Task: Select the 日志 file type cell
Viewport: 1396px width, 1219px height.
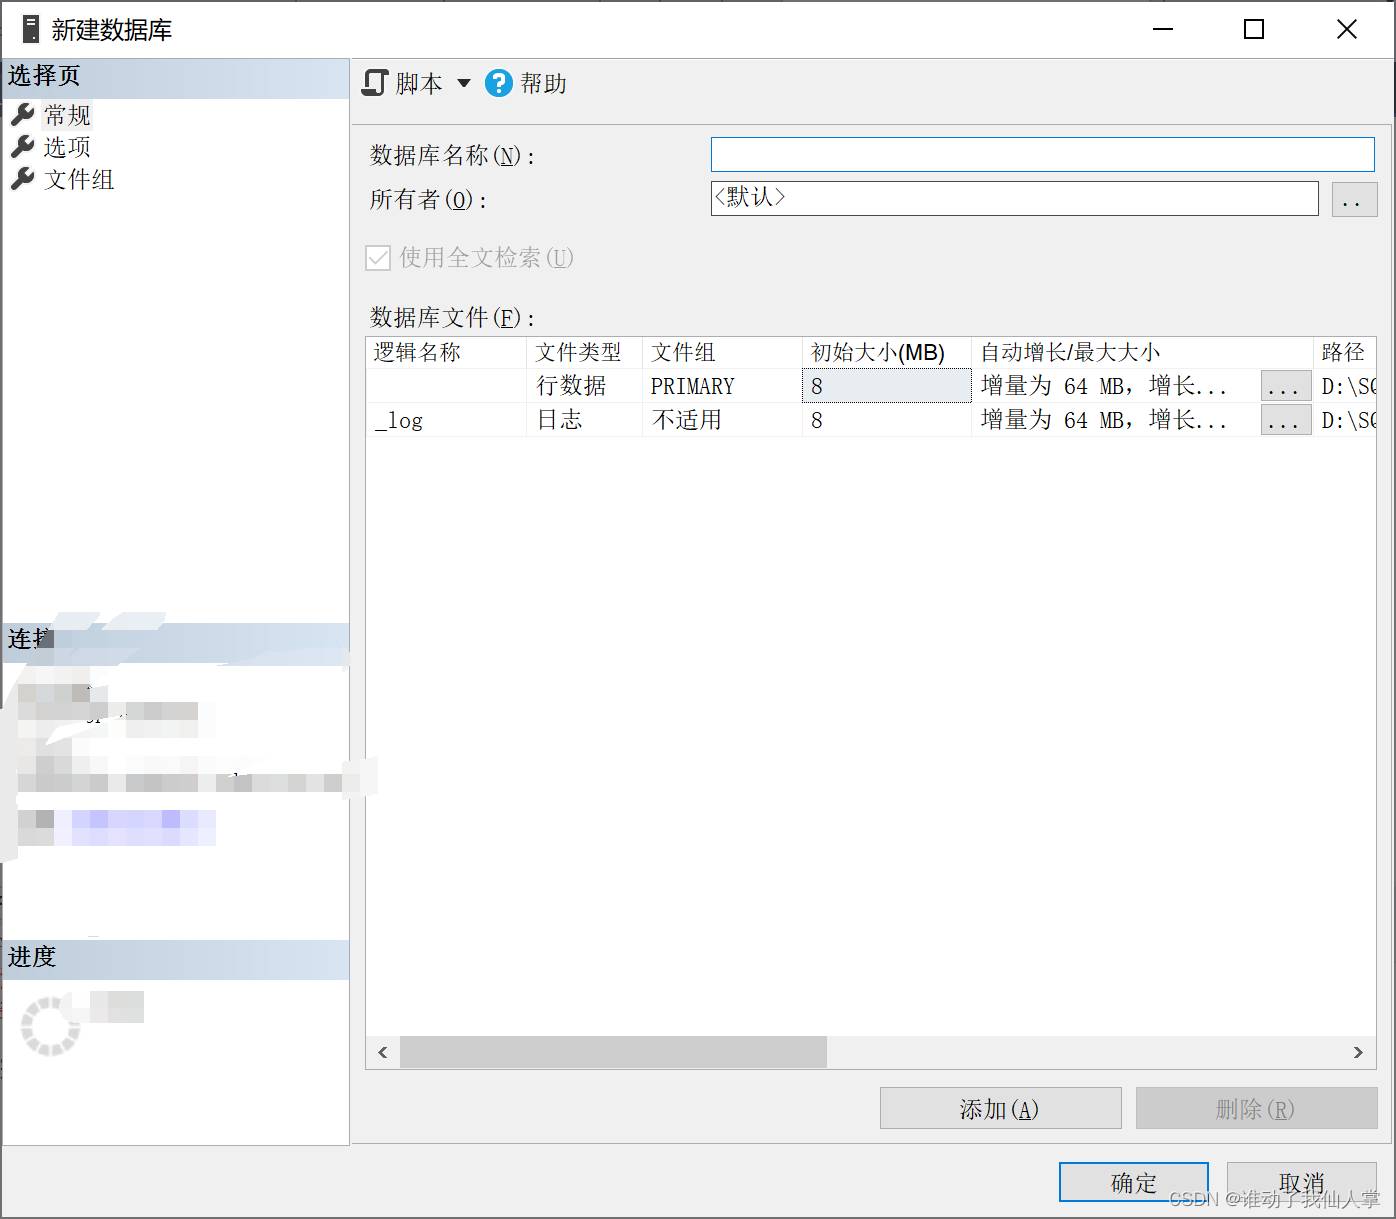Action: (584, 420)
